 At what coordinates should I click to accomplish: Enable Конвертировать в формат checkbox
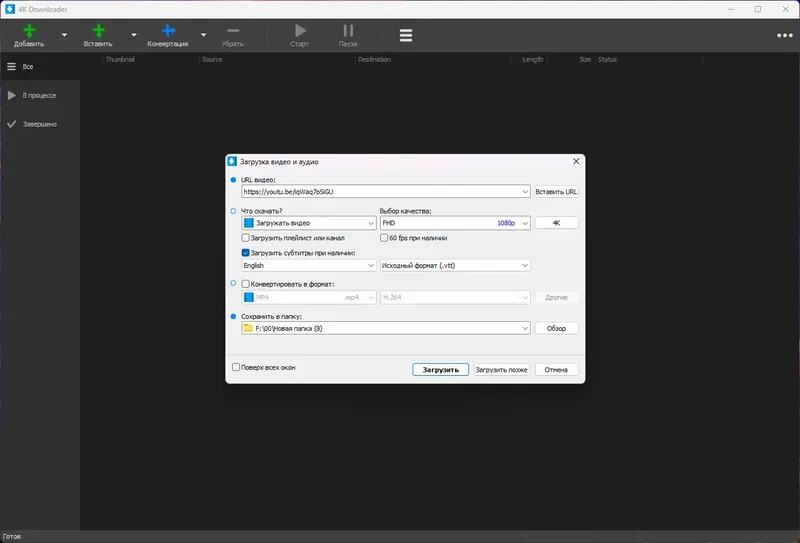[245, 284]
